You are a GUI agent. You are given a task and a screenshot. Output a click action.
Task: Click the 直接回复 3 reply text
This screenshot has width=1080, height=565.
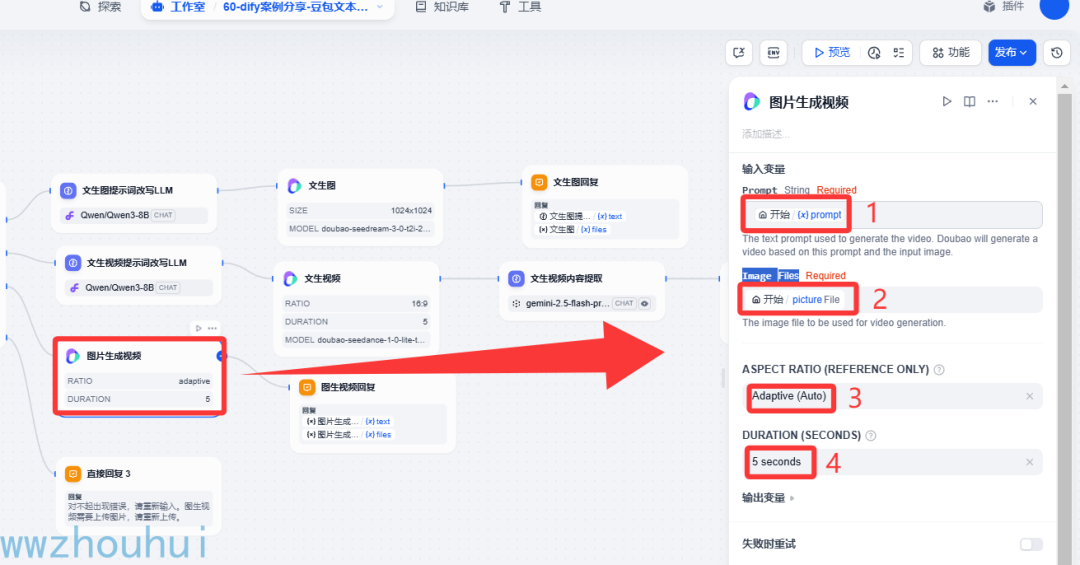pyautogui.click(x=138, y=511)
